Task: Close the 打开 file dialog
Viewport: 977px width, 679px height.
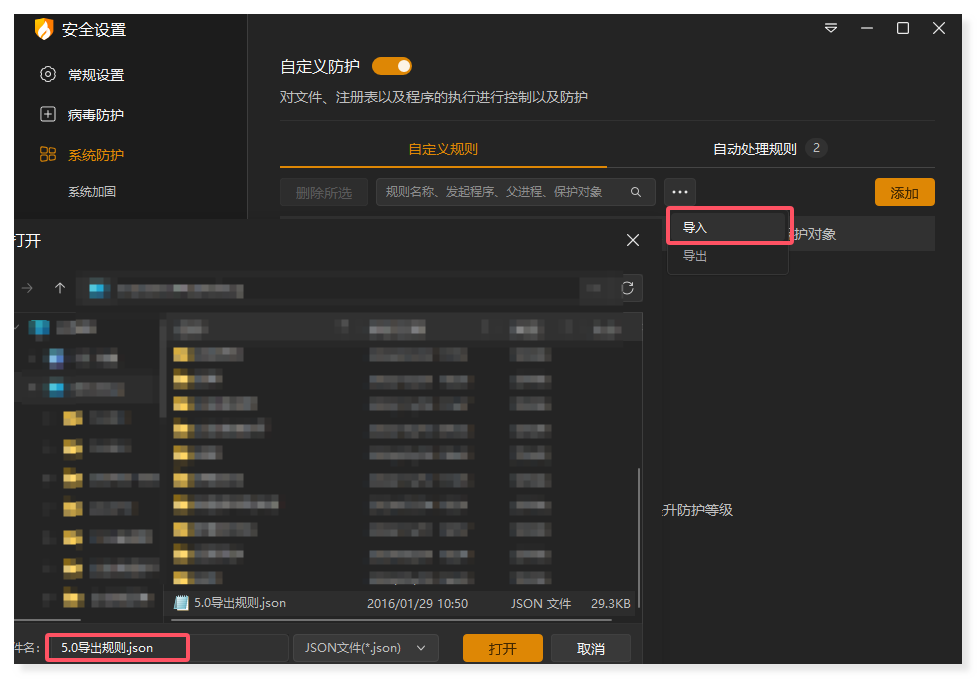Action: click(632, 240)
